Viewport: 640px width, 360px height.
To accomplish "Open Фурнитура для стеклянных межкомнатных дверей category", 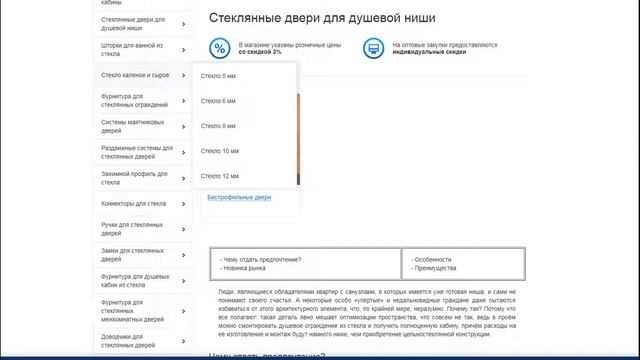I will [133, 311].
